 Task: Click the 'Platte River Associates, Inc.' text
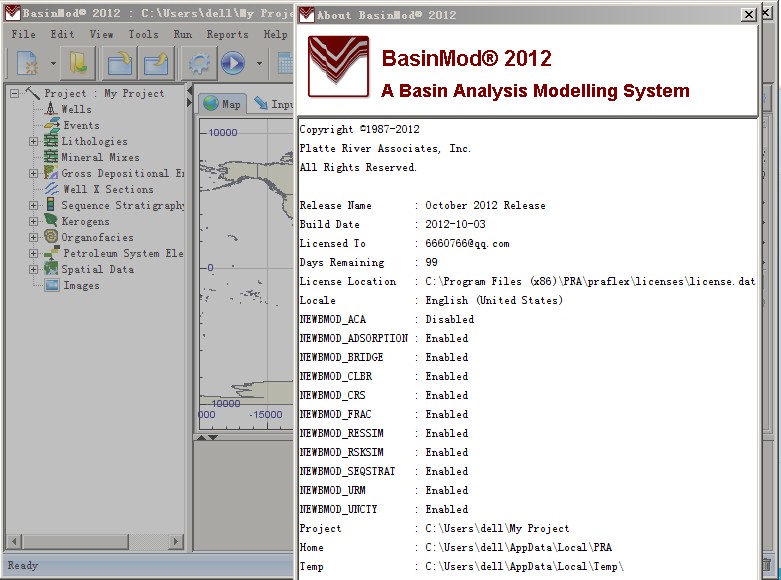pos(385,148)
